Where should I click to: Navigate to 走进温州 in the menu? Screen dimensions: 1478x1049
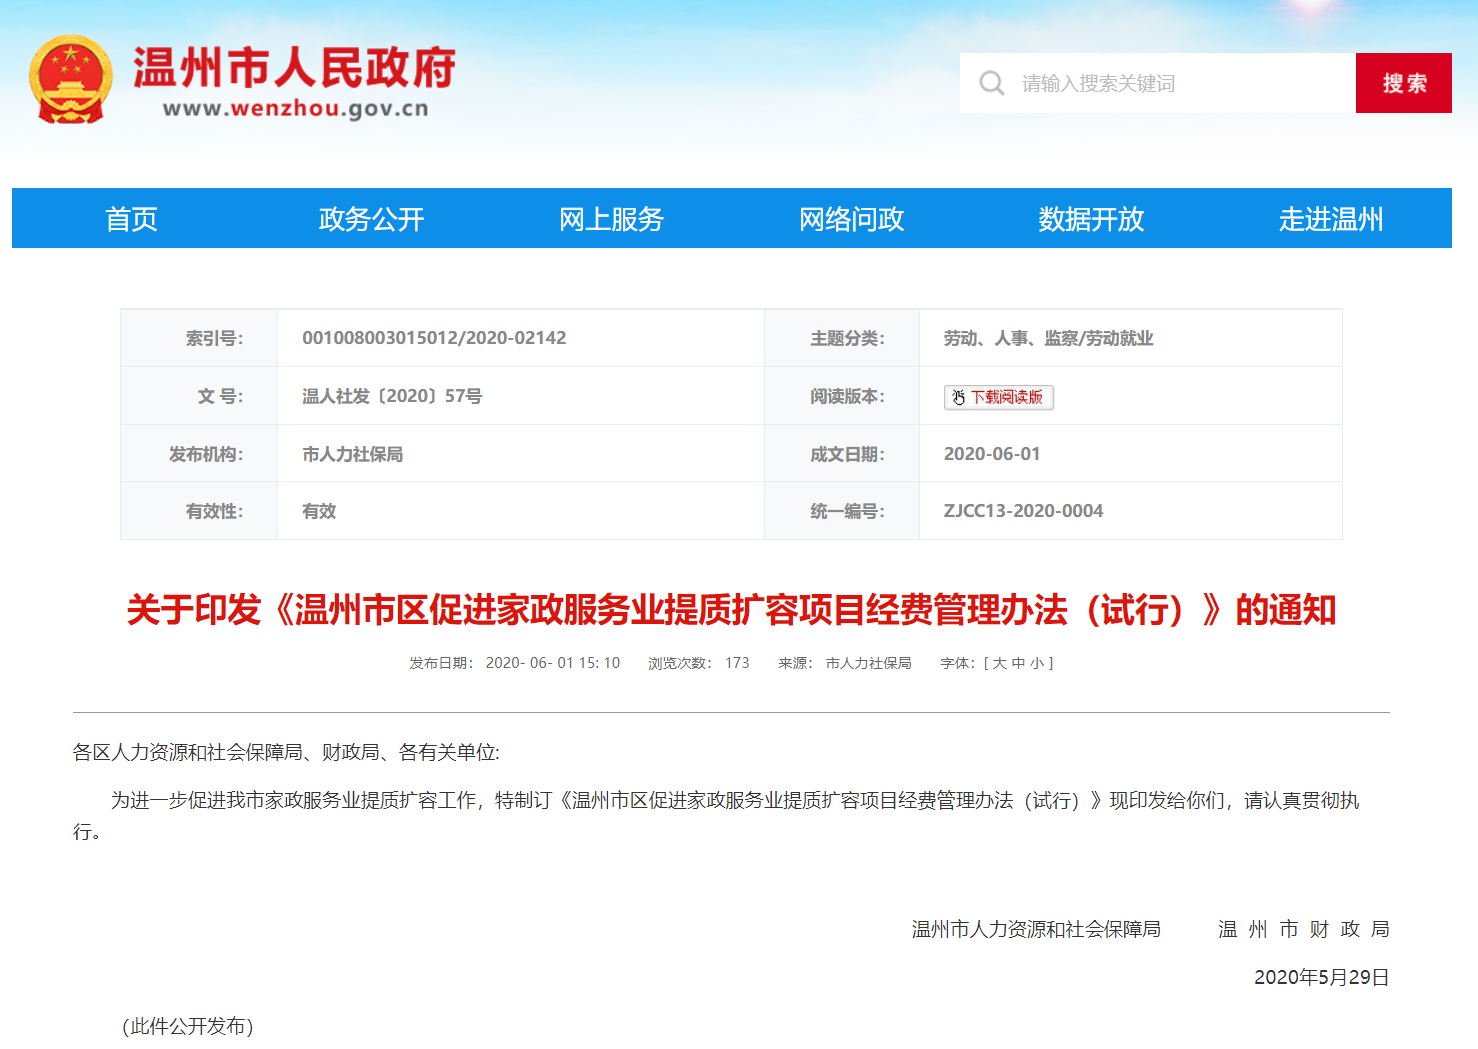pyautogui.click(x=1330, y=219)
